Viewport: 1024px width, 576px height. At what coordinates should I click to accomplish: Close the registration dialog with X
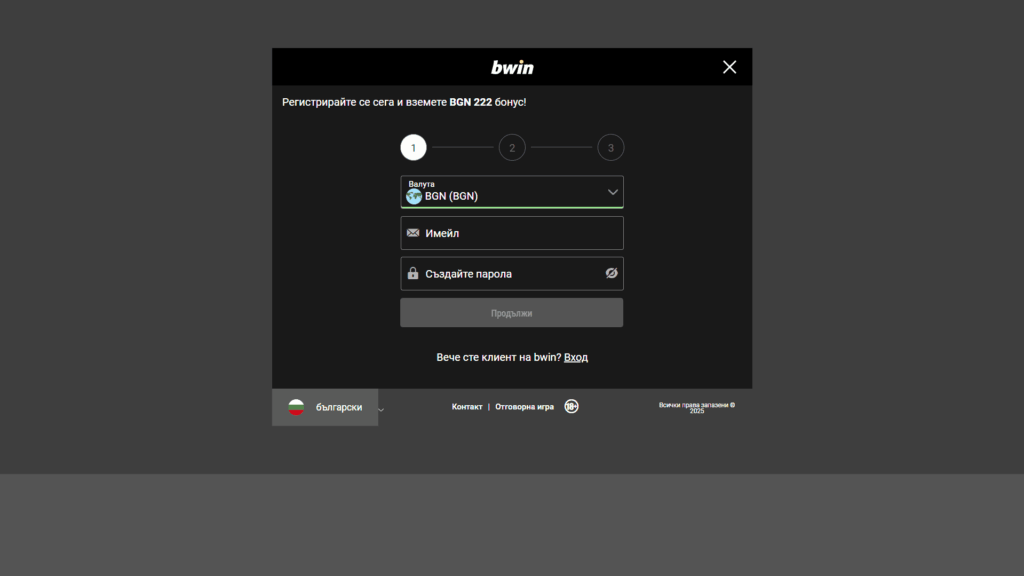(729, 67)
